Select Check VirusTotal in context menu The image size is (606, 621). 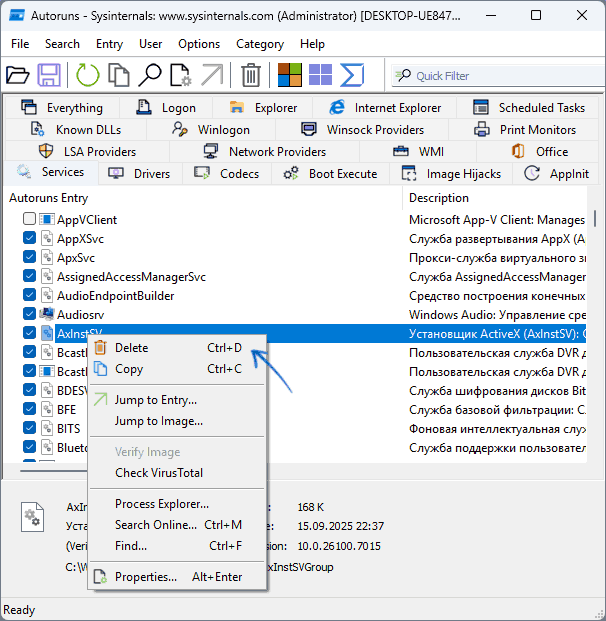(158, 473)
